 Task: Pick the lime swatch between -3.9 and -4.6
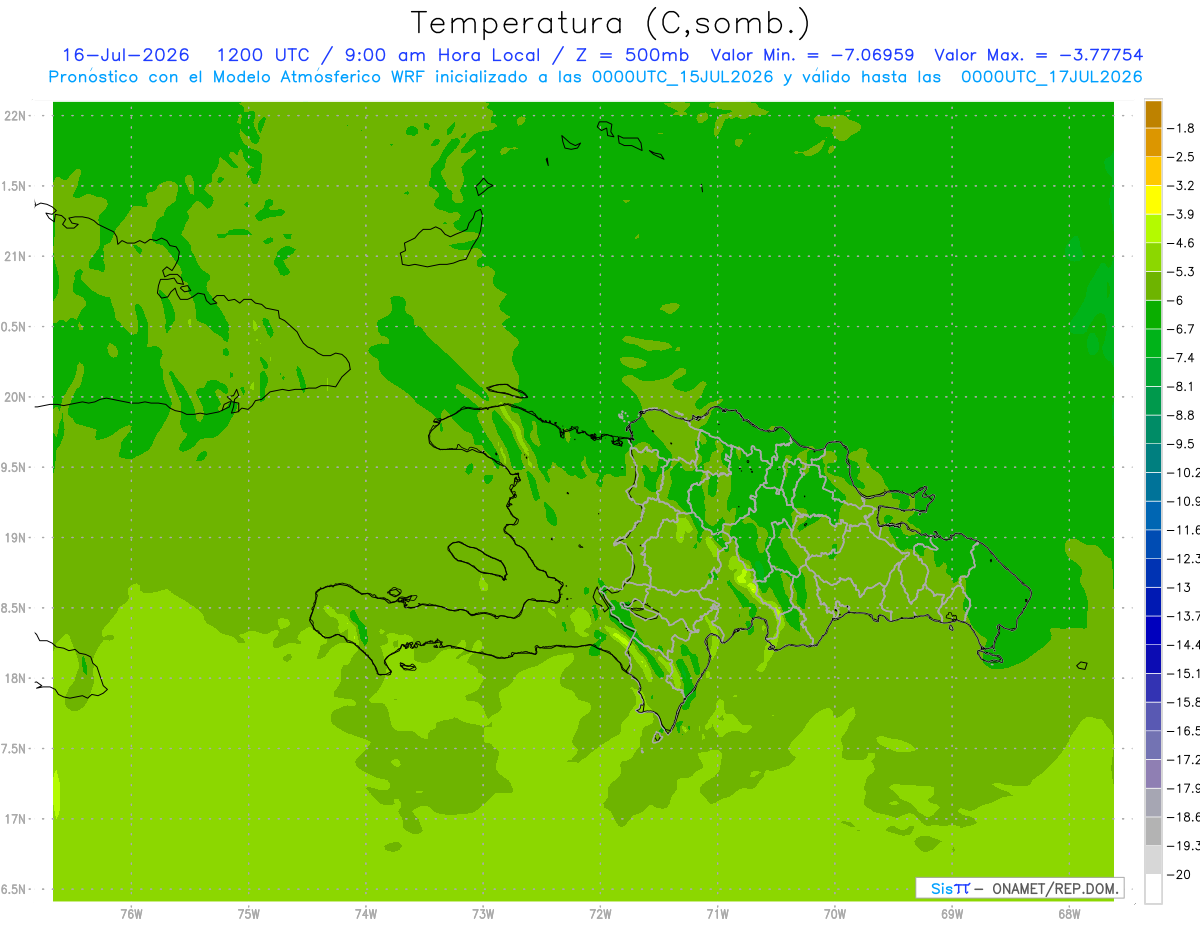[1153, 229]
